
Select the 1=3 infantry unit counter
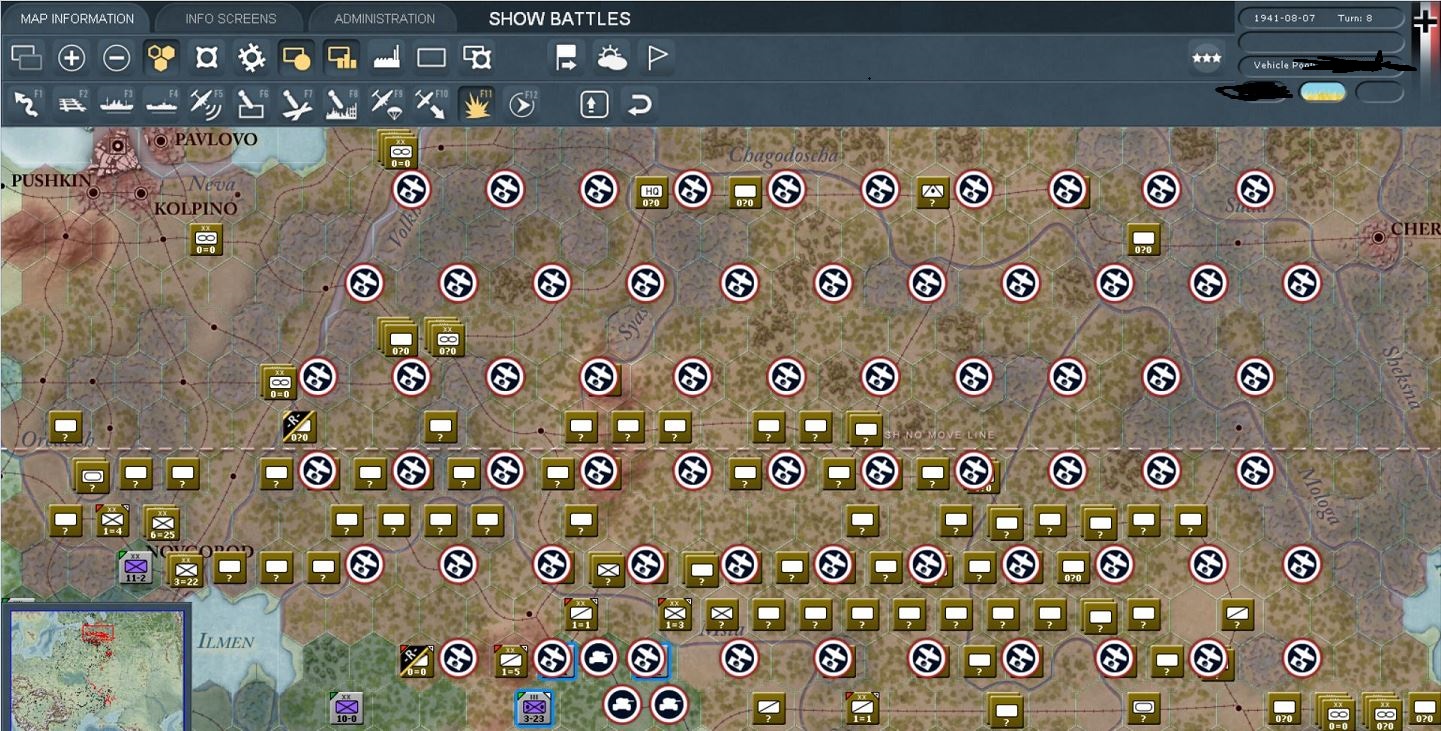point(675,614)
